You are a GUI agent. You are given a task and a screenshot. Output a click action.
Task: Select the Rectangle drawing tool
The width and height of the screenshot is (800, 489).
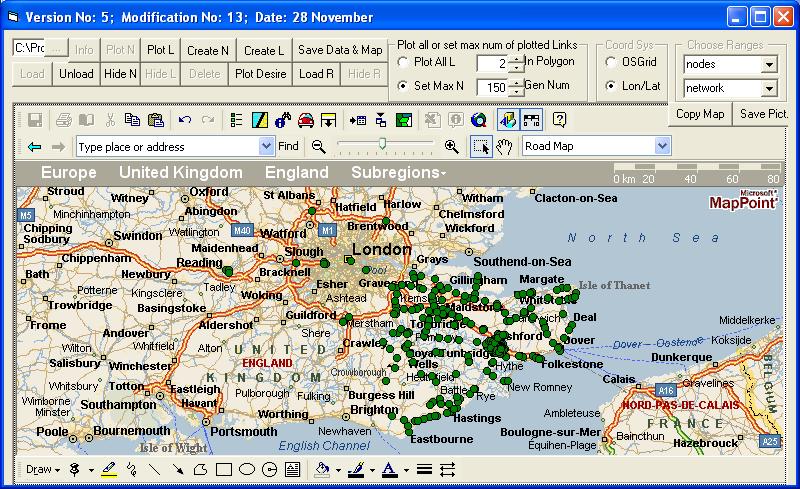[223, 470]
